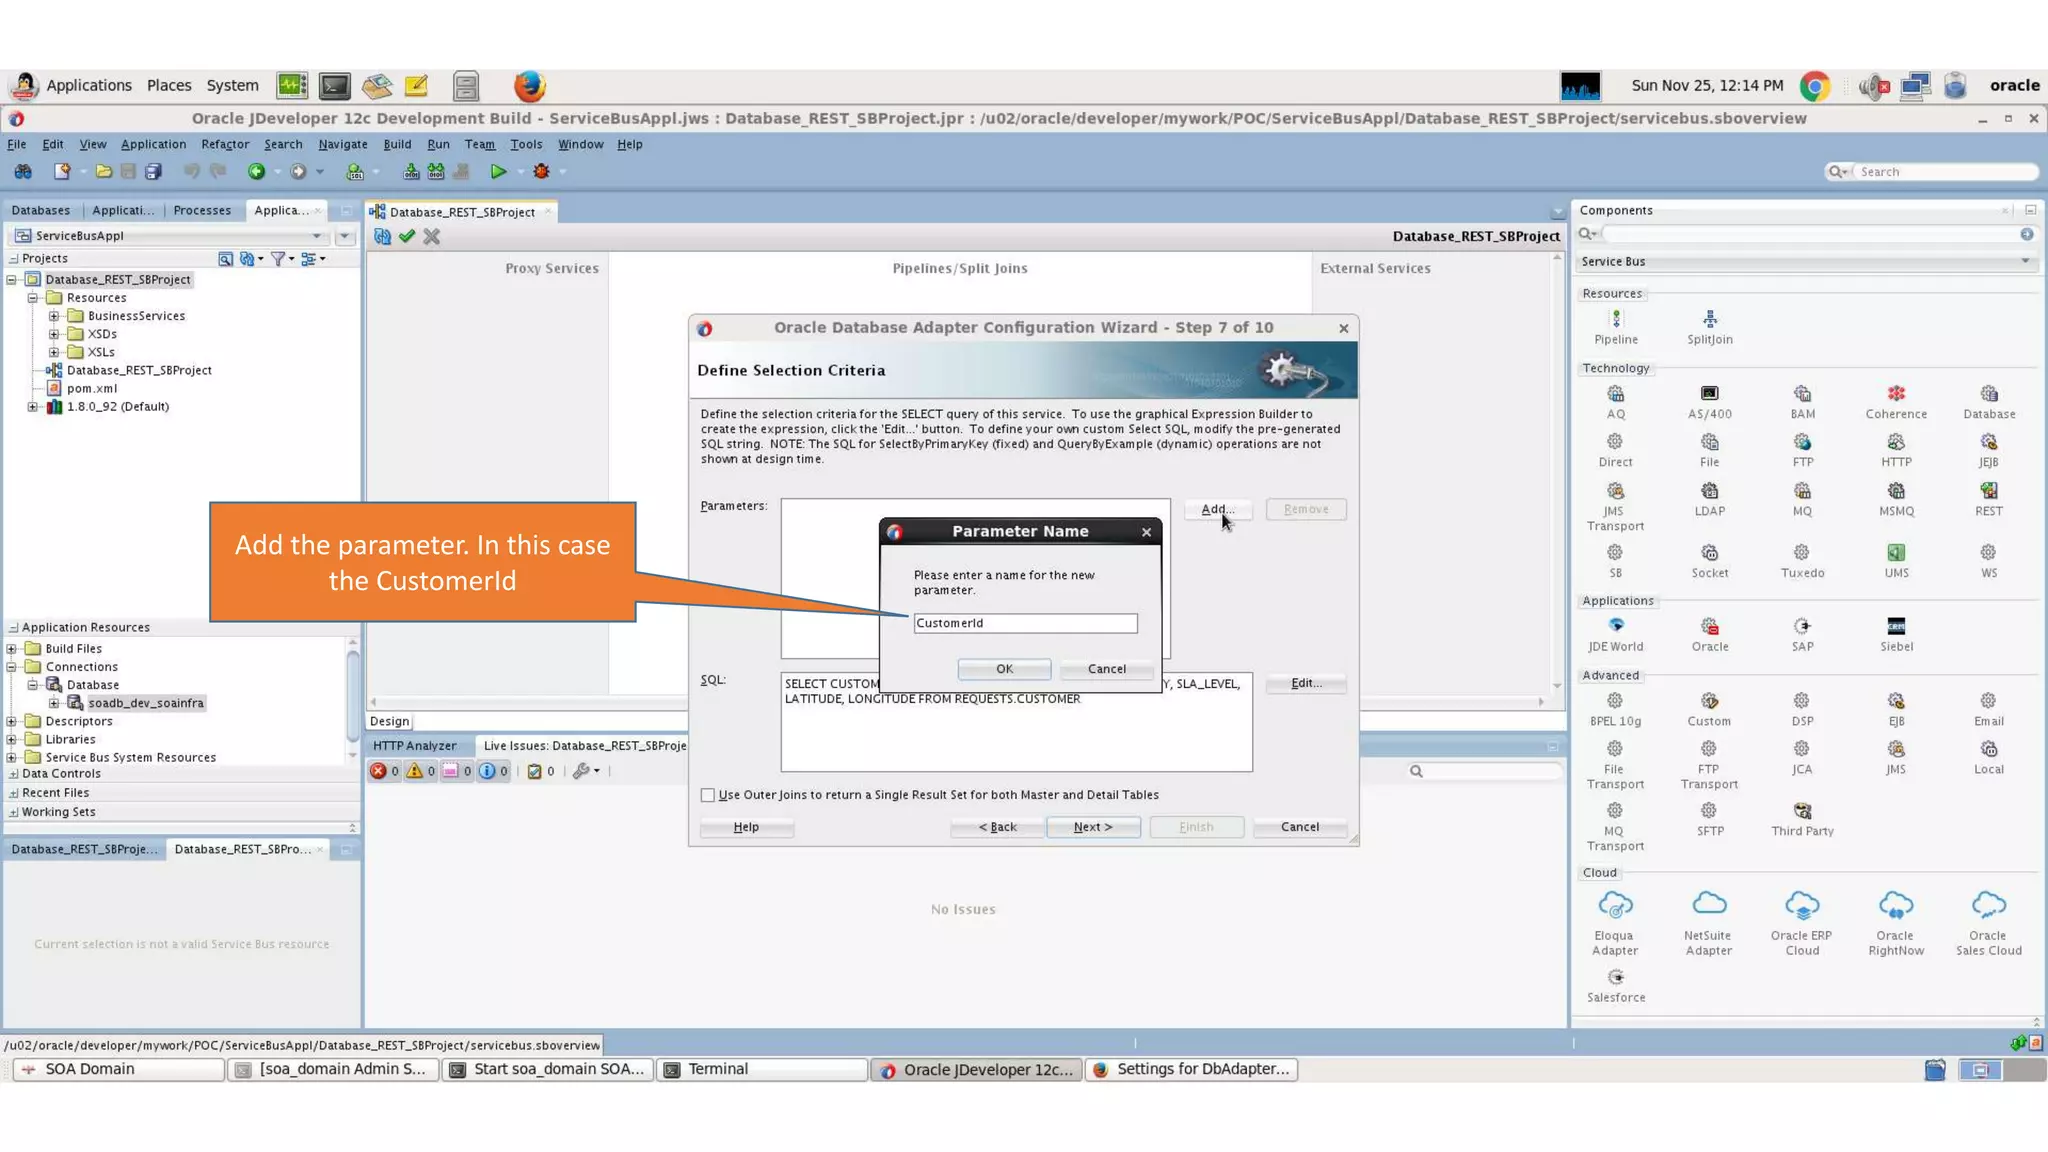This screenshot has width=2048, height=1152.
Task: Enable Use Outer Joins checkbox
Action: (x=708, y=795)
